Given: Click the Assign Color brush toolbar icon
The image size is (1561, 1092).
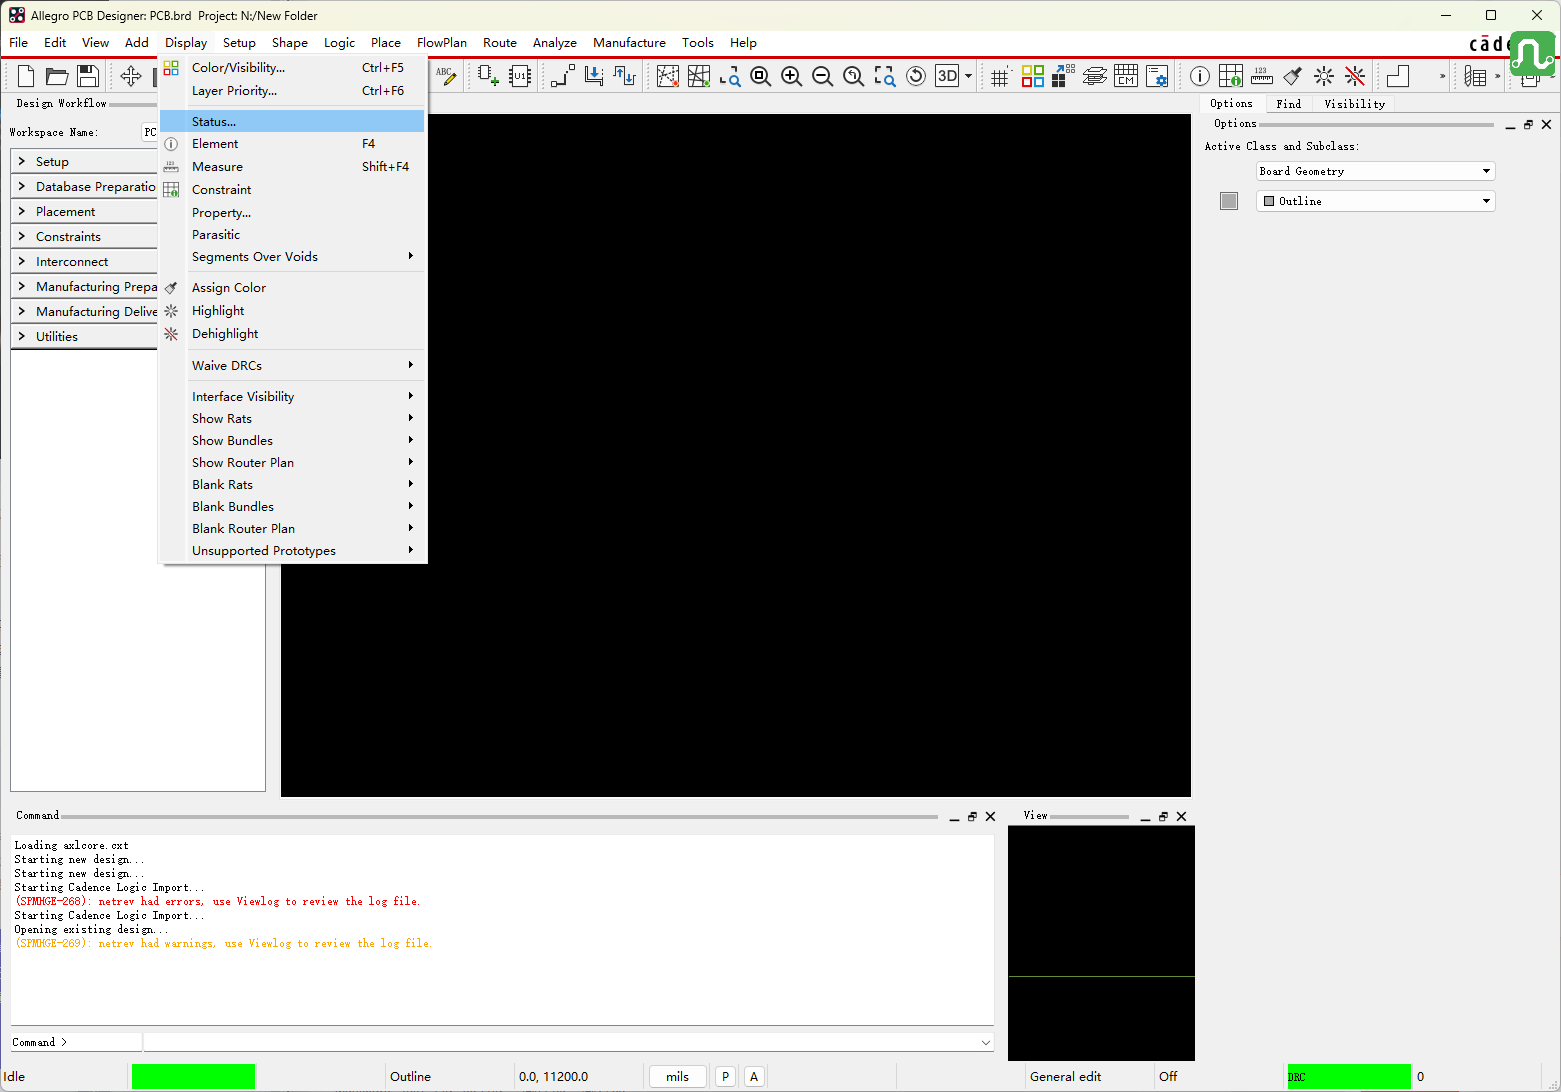Looking at the screenshot, I should coord(1293,76).
